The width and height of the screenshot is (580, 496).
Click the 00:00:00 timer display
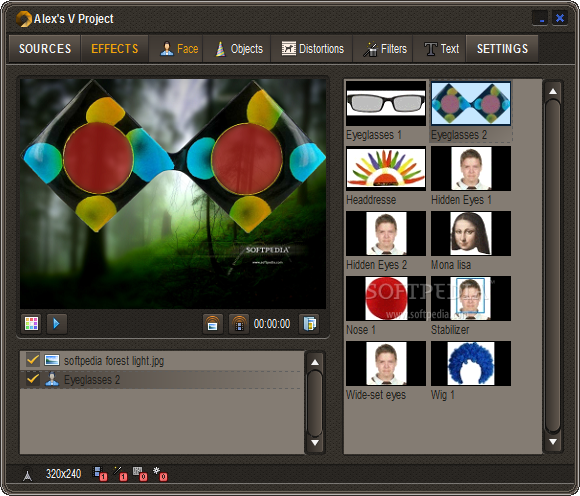coord(272,324)
